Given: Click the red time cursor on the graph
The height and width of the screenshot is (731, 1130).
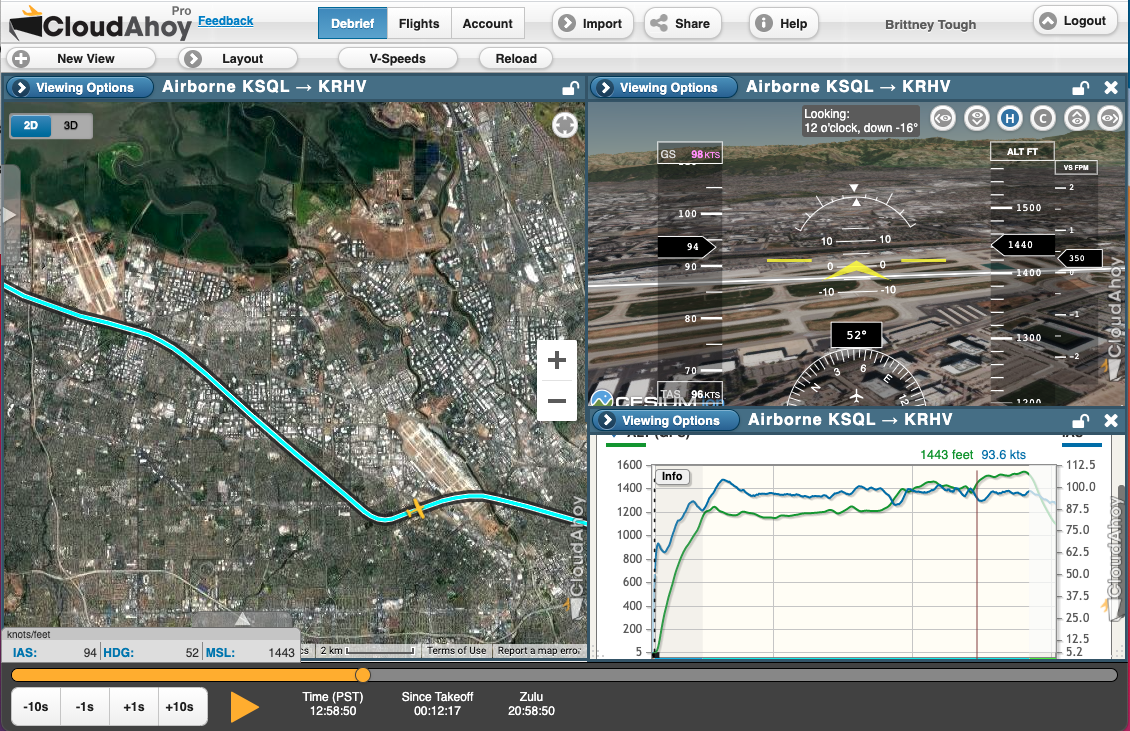Looking at the screenshot, I should 977,562.
